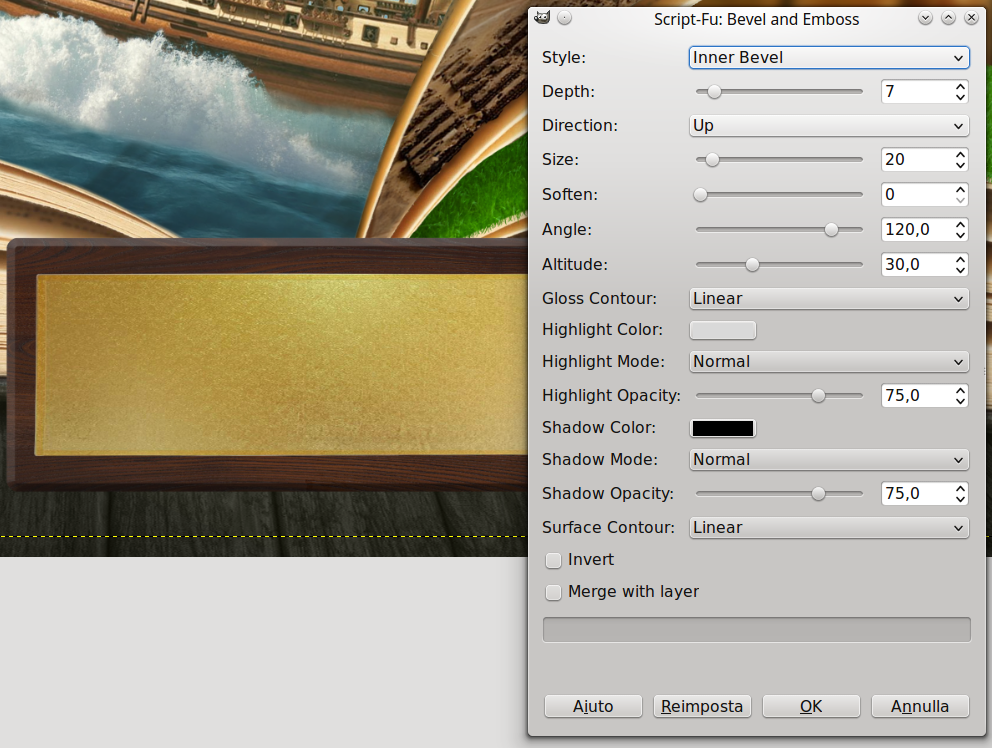The width and height of the screenshot is (992, 748).
Task: Cancel with the Annulla button
Action: (920, 706)
